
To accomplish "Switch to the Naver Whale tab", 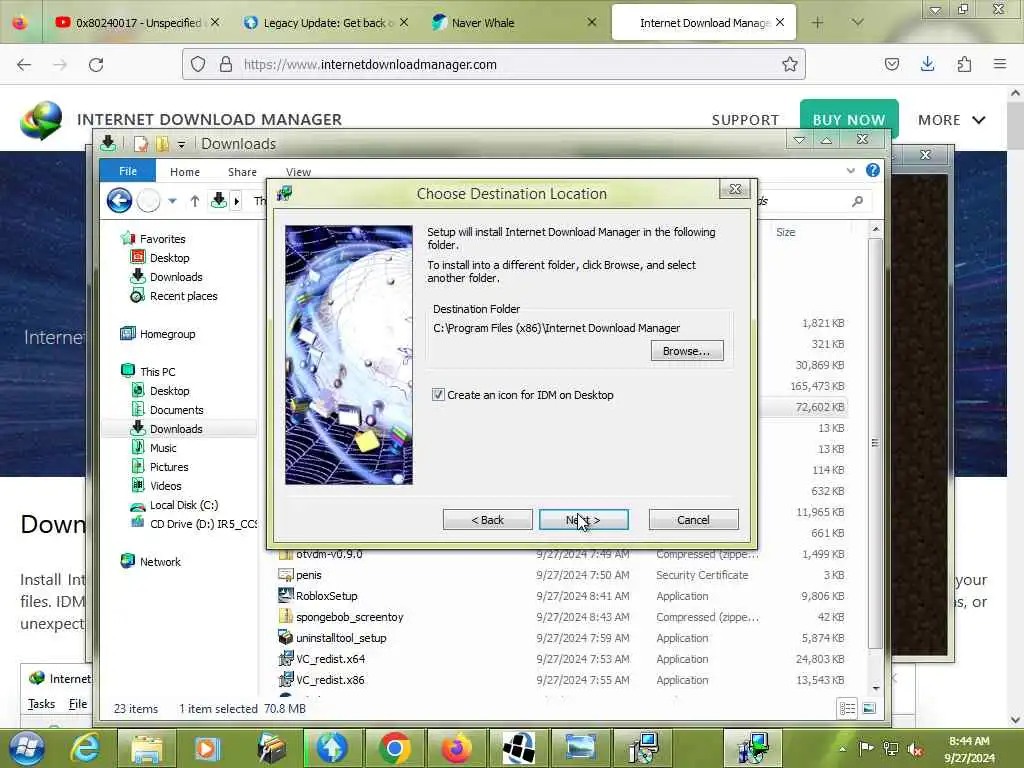I will 515,23.
